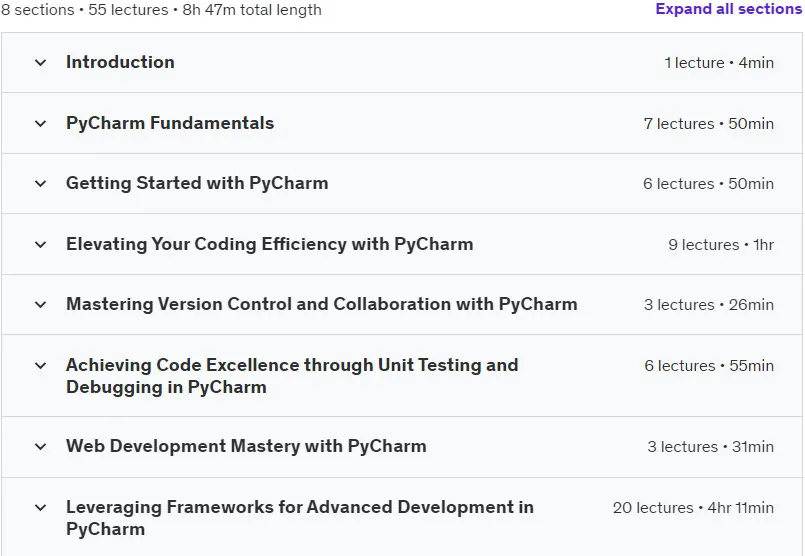This screenshot has height=556, width=805.
Task: Expand Getting Started with PyCharm chevron
Action: [x=41, y=183]
